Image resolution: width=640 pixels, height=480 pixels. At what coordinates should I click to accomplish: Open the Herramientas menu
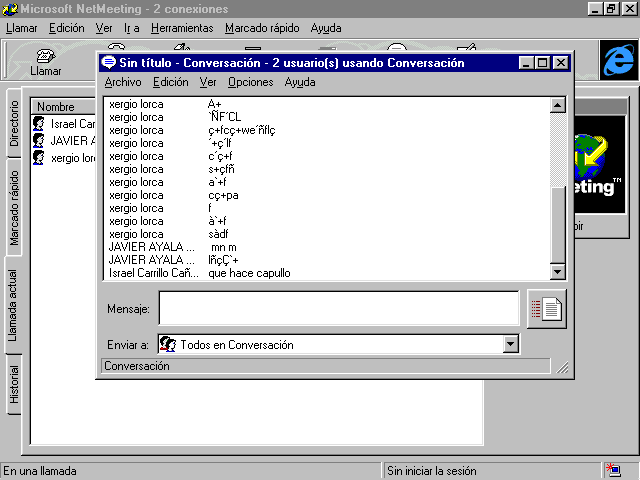pos(182,28)
